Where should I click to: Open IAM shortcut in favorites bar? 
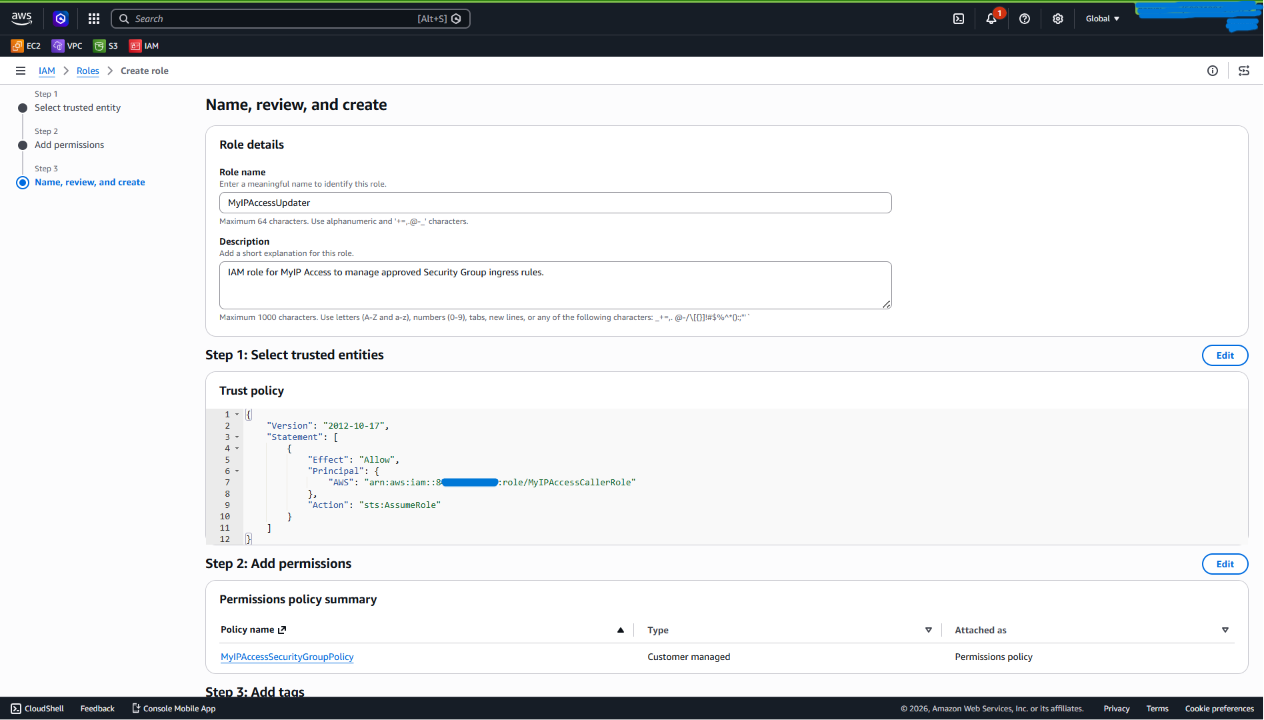tap(144, 45)
